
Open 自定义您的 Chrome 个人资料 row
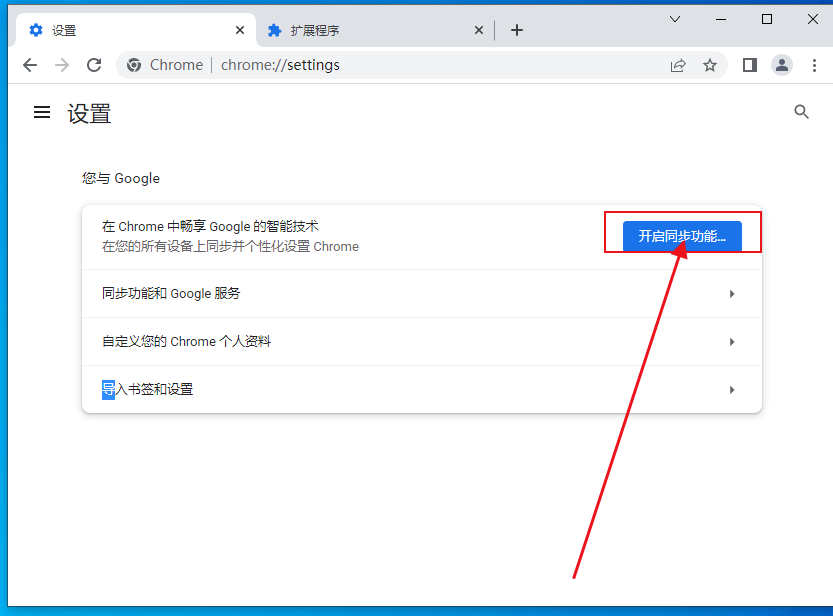[422, 341]
